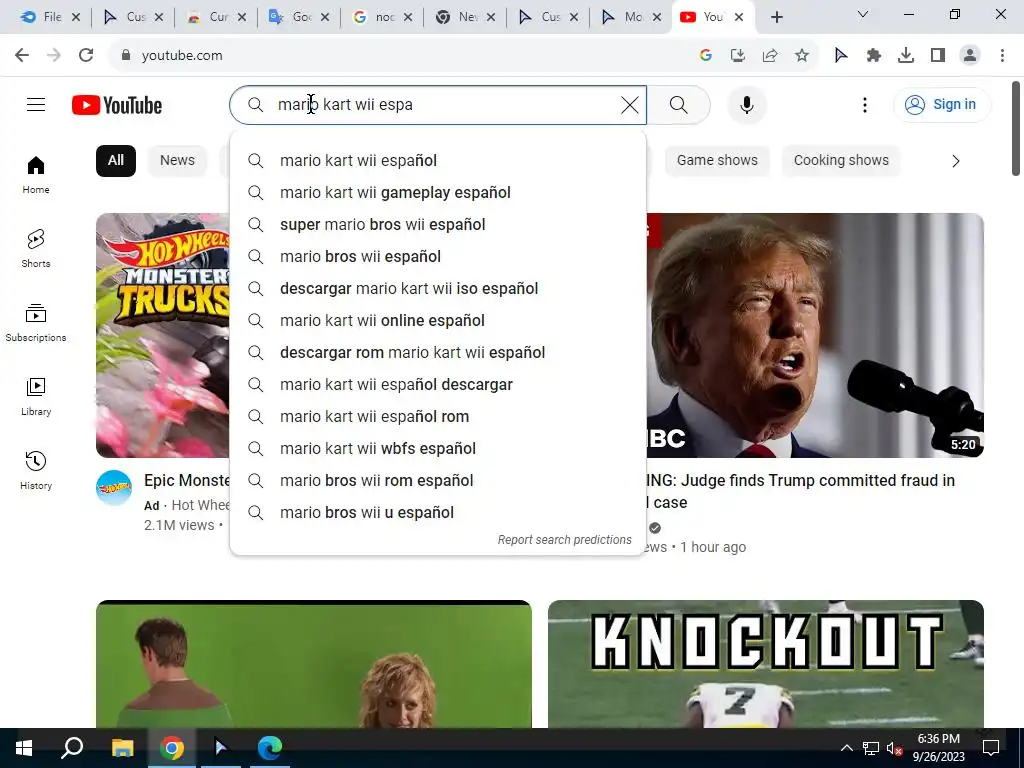This screenshot has width=1024, height=768.
Task: Go to Home in the sidebar
Action: [x=36, y=175]
